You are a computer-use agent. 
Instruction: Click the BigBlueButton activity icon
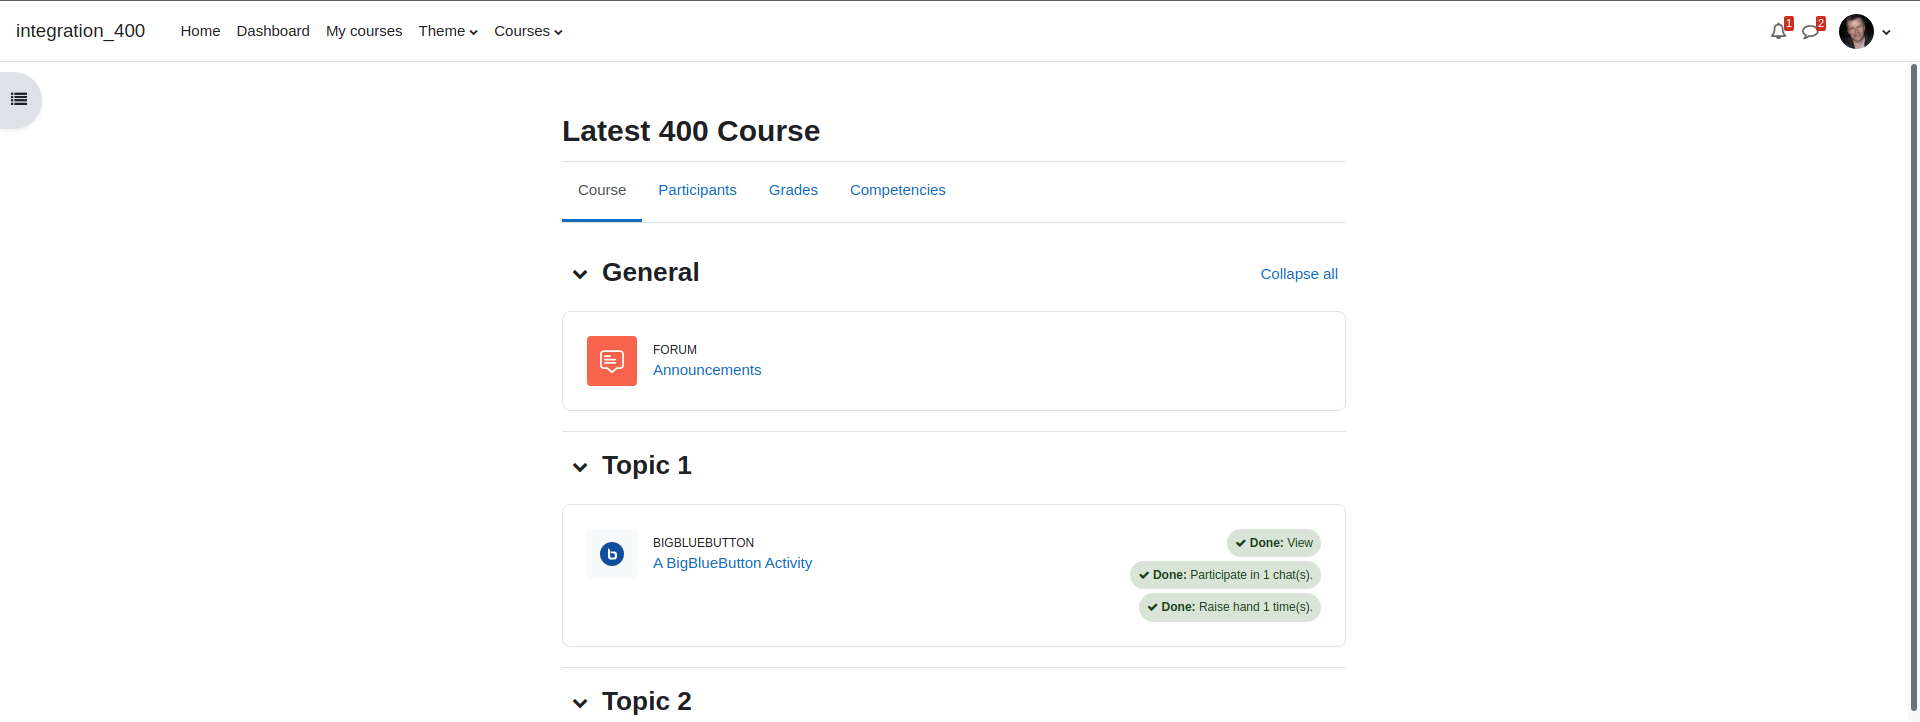coord(612,554)
